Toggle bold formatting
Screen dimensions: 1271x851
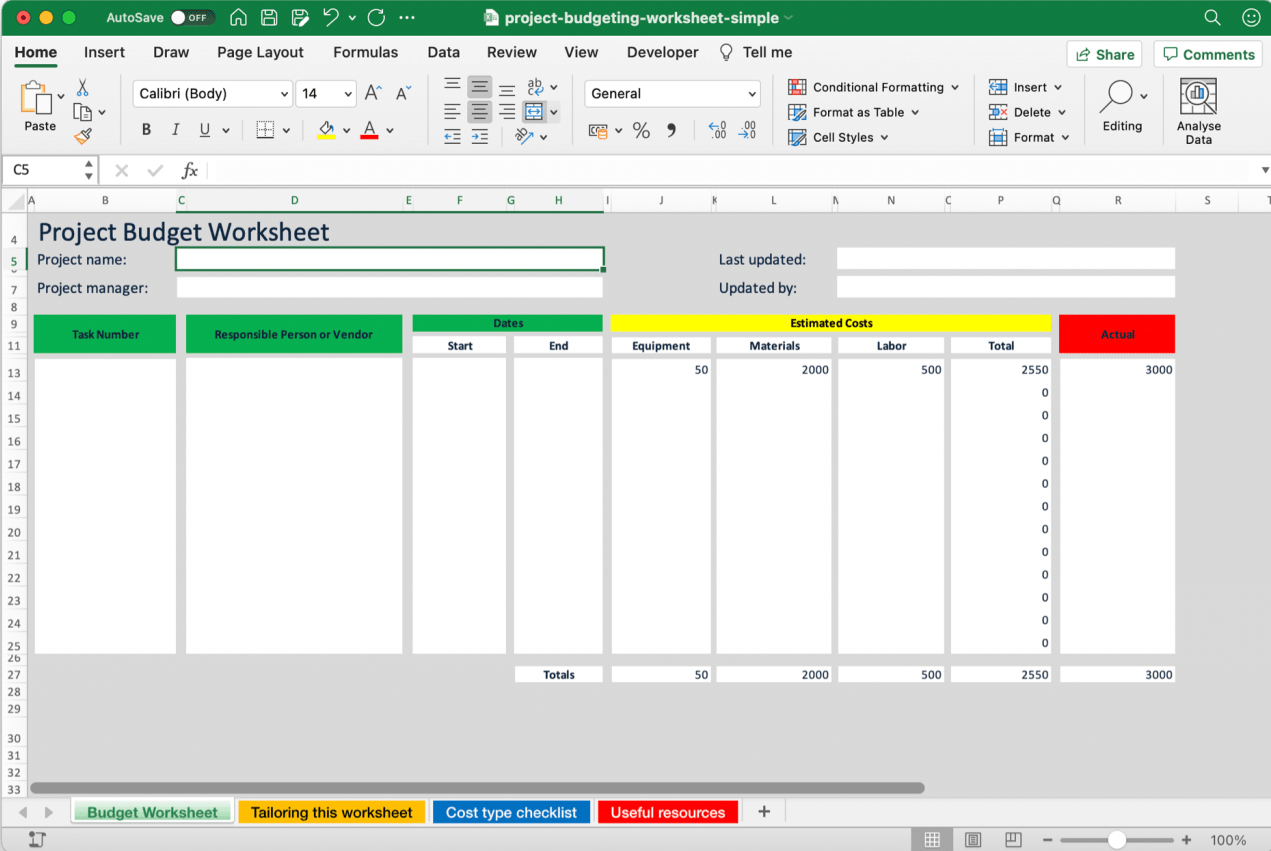point(146,130)
